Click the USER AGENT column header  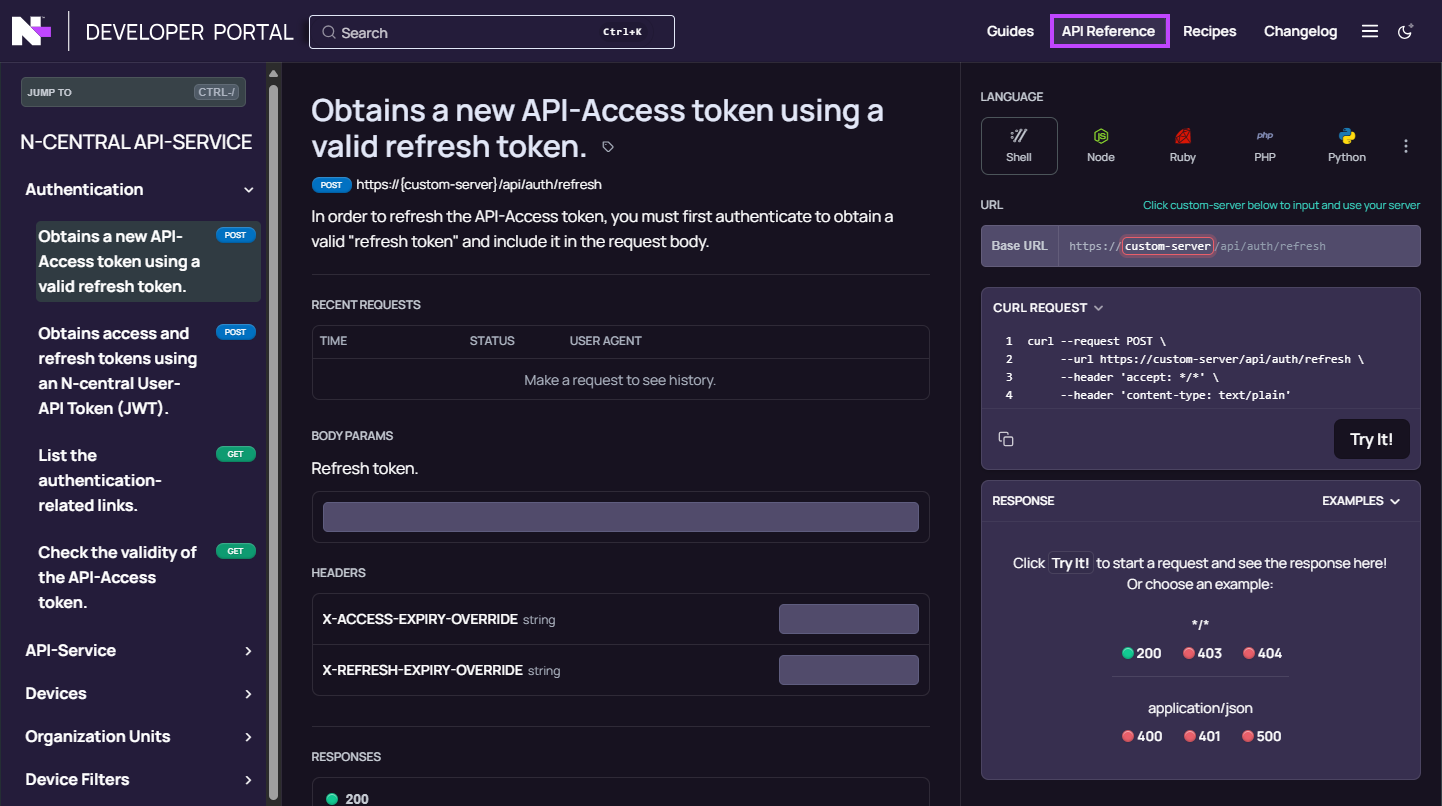coord(606,341)
